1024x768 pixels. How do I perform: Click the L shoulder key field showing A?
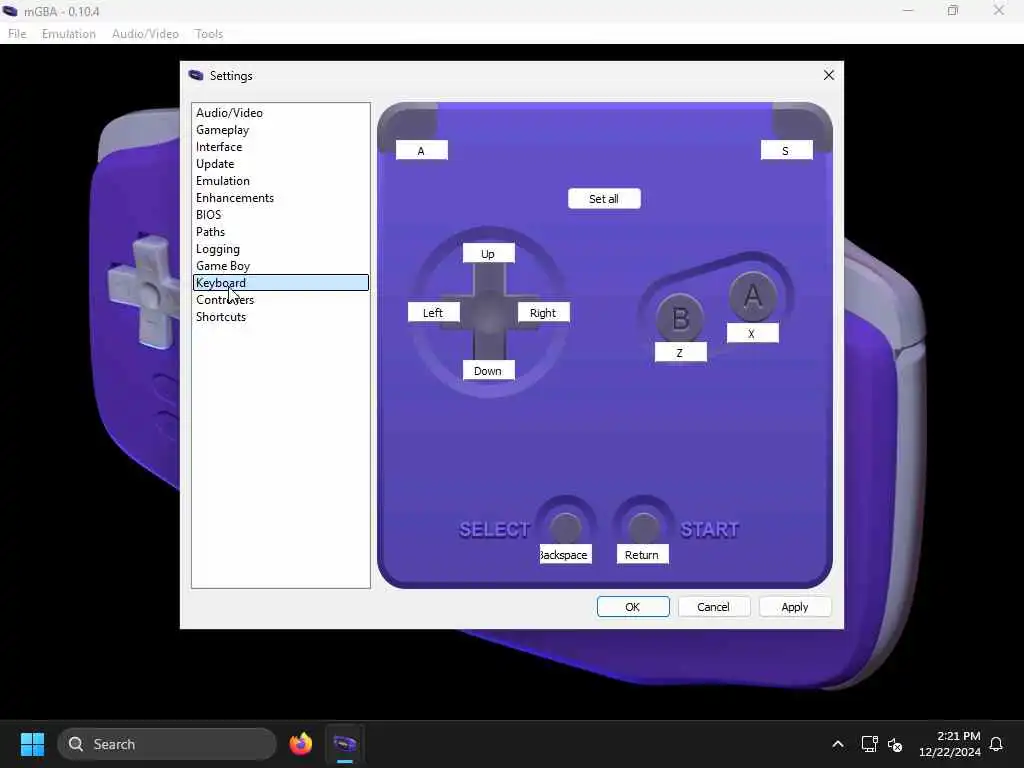[421, 150]
